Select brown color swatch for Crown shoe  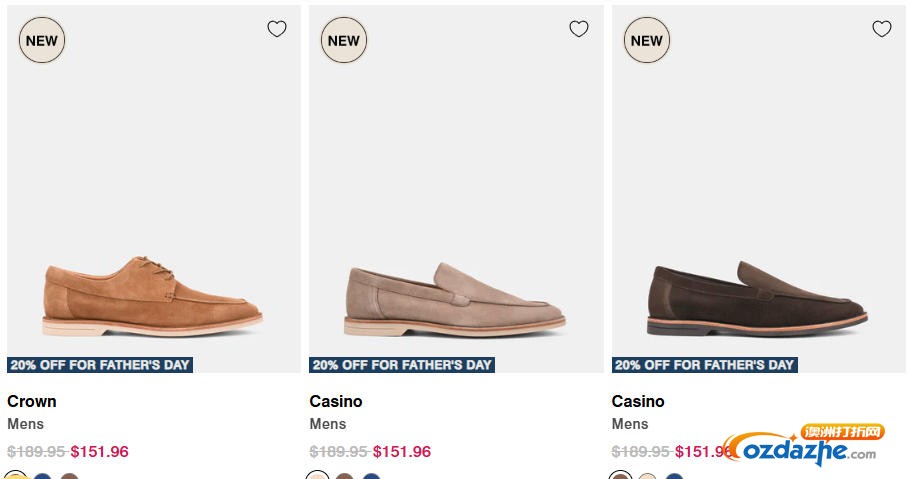coord(69,476)
